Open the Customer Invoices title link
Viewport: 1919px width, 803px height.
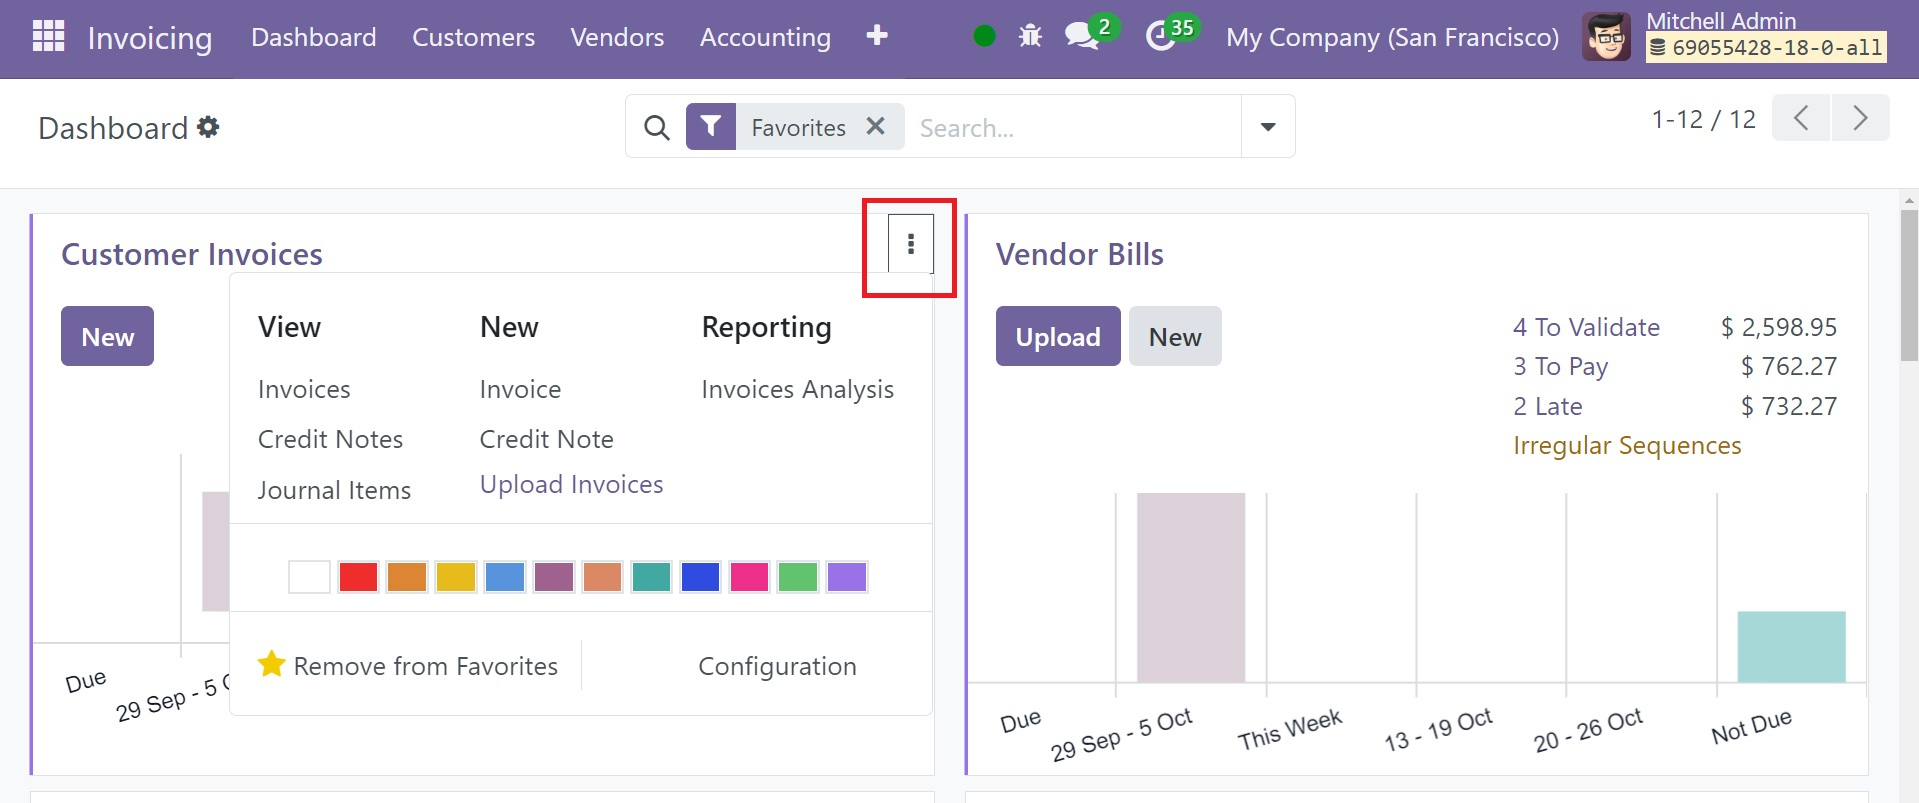tap(192, 254)
